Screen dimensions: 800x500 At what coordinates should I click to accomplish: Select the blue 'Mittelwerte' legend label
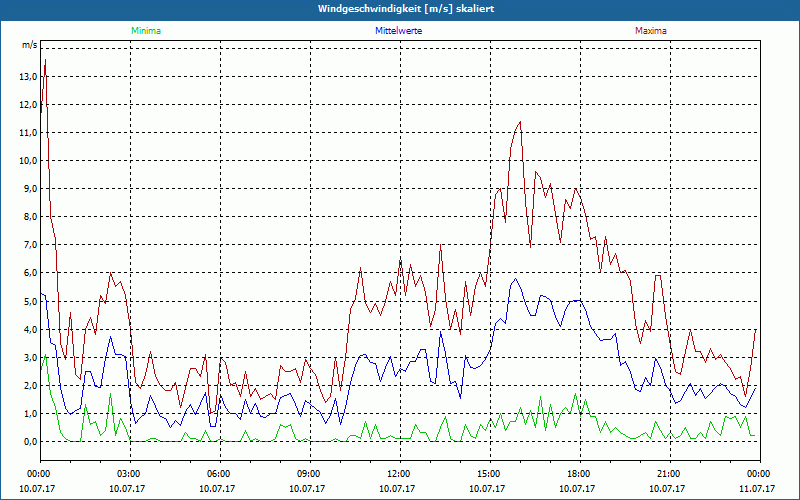(x=398, y=31)
